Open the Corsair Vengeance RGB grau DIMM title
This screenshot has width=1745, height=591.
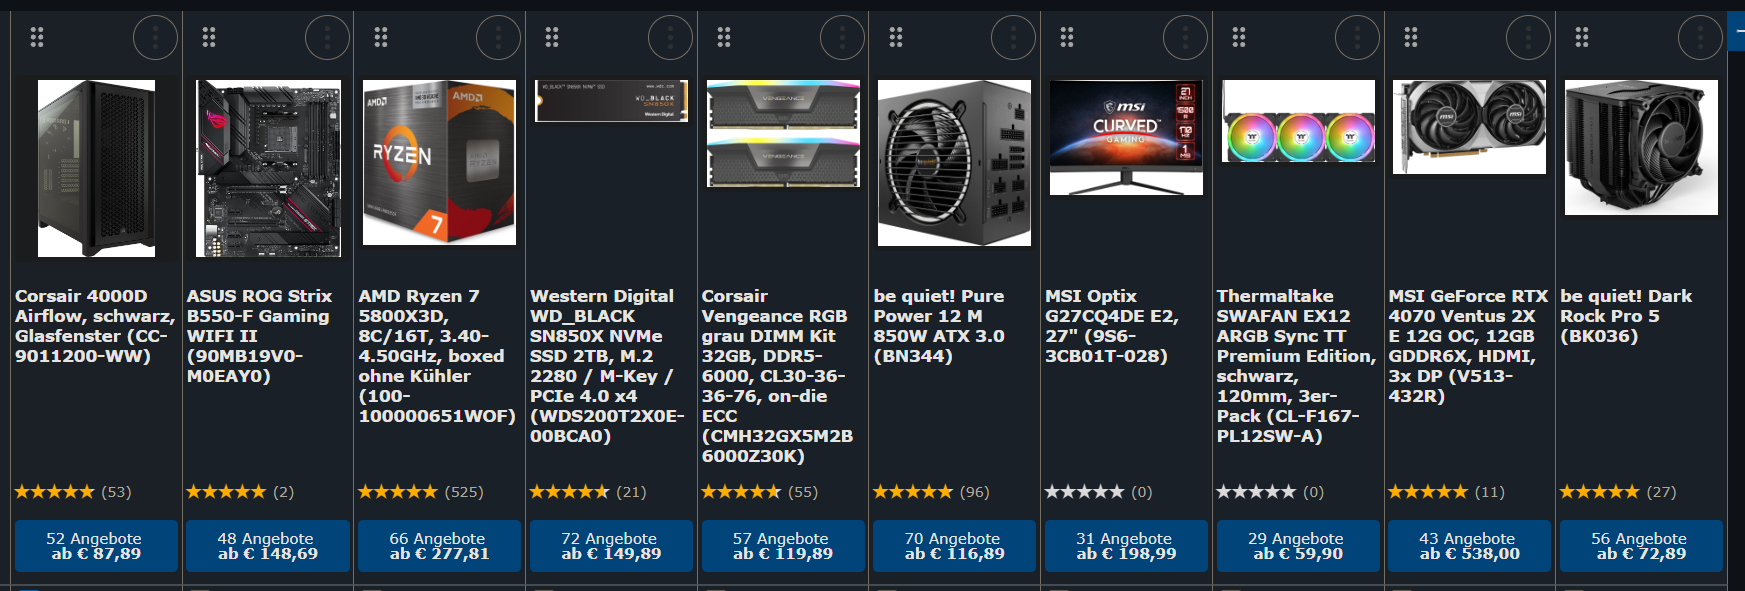[x=777, y=376]
